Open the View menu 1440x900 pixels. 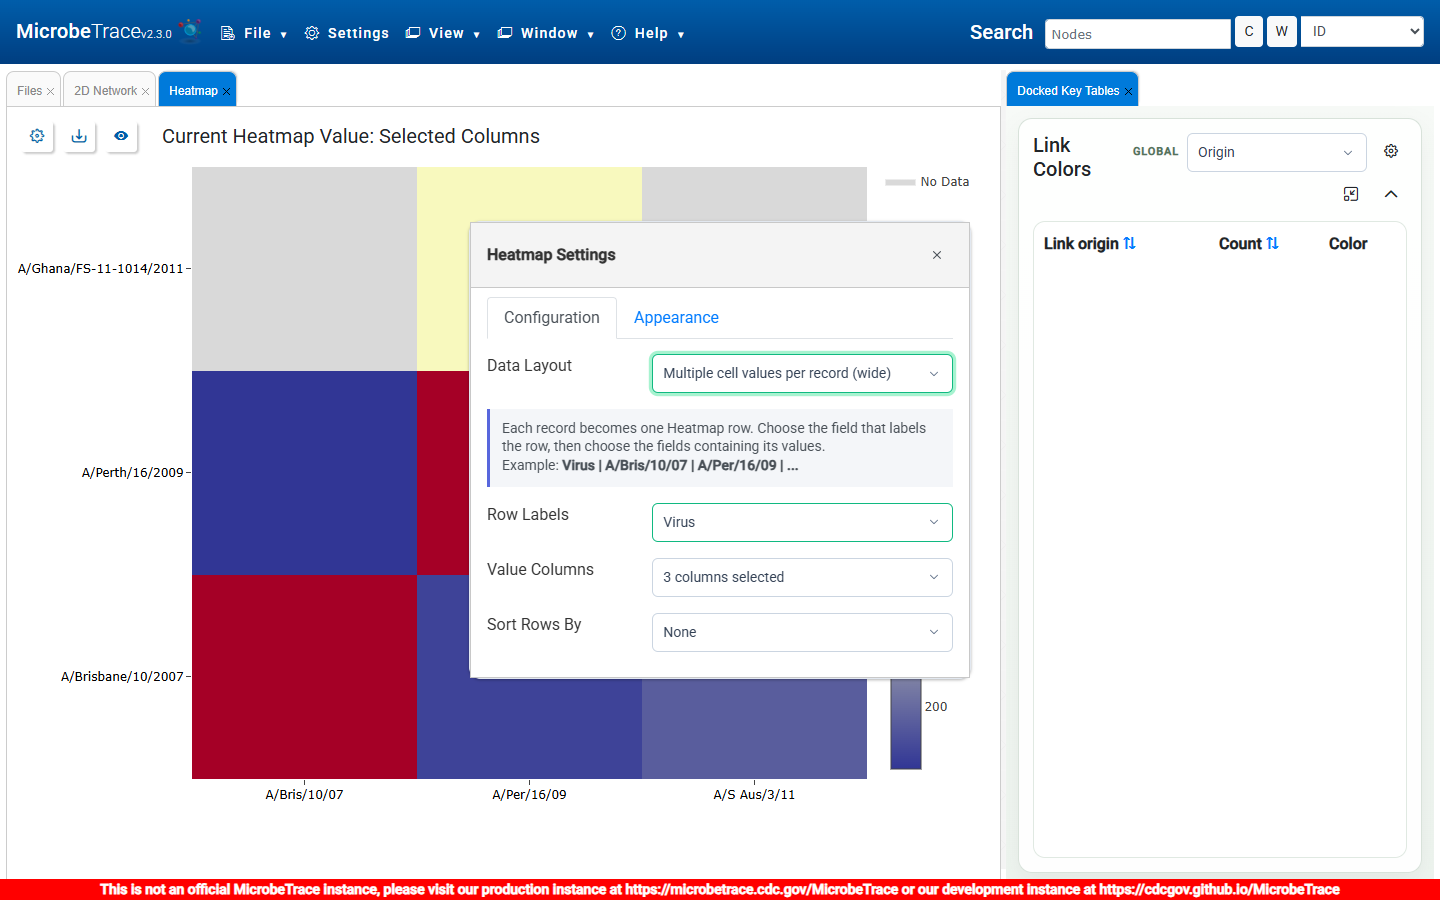[x=443, y=33]
